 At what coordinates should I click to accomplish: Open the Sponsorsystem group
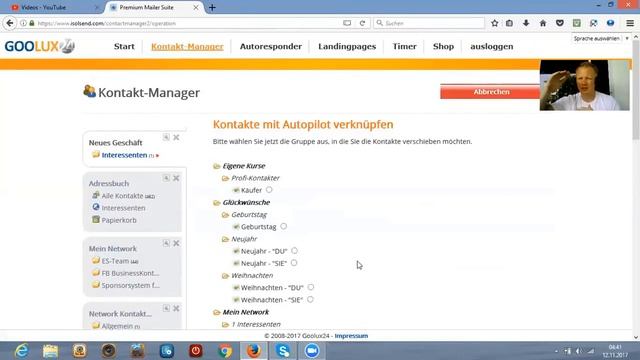tap(130, 285)
